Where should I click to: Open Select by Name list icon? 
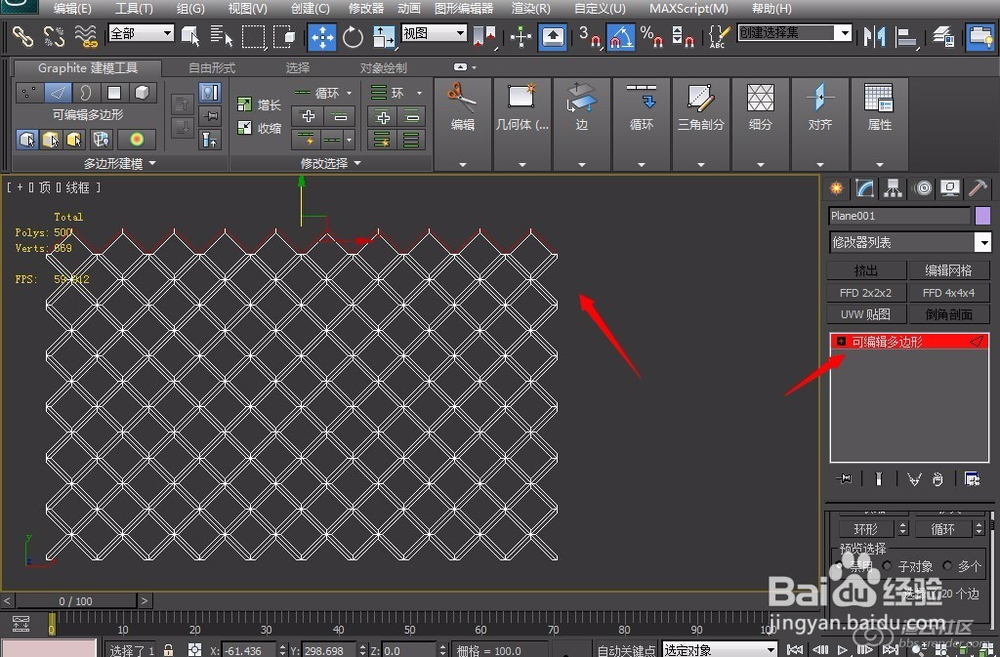pos(221,36)
